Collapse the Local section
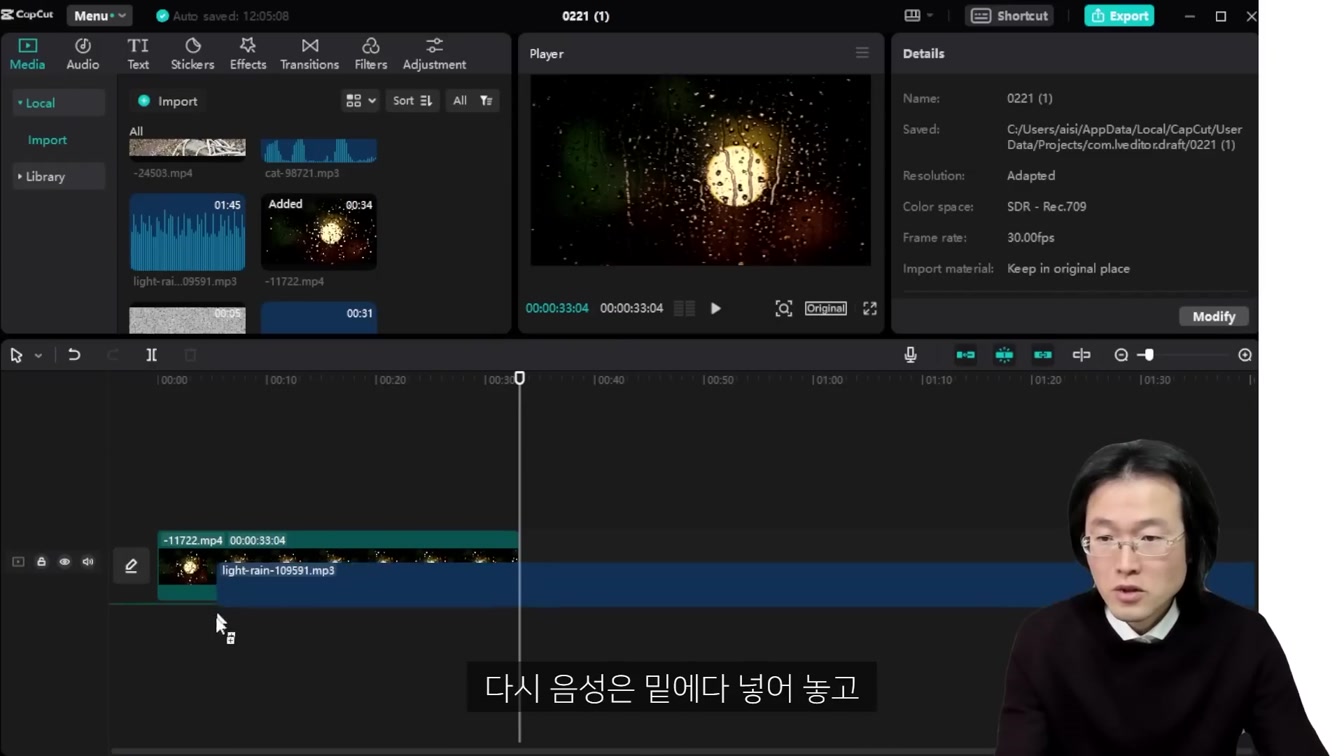The width and height of the screenshot is (1344, 756). (58, 103)
